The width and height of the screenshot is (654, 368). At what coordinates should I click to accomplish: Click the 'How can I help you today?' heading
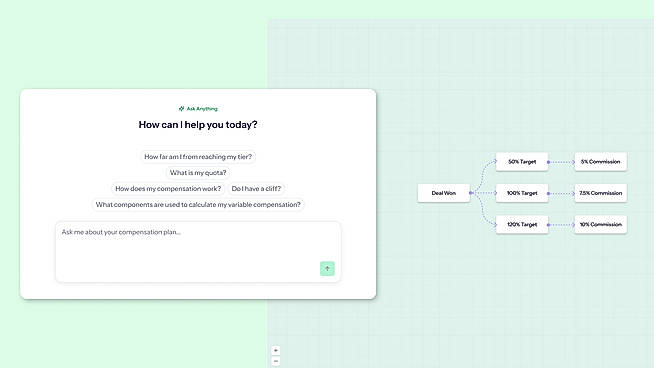tap(198, 125)
